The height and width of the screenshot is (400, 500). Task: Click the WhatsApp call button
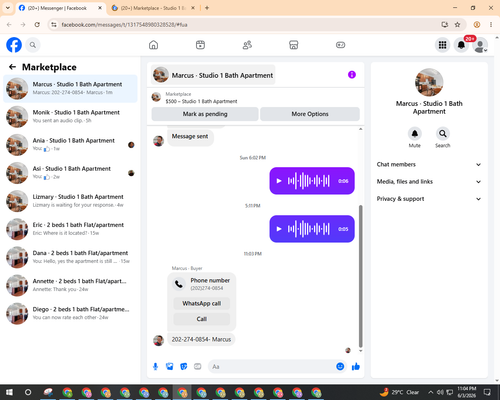pyautogui.click(x=202, y=303)
